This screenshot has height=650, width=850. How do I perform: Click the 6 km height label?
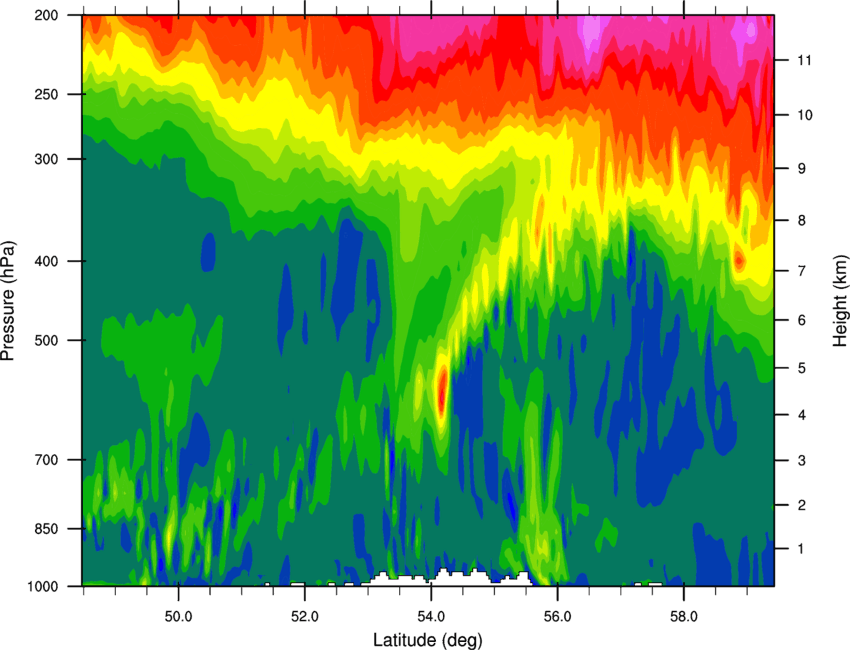pos(801,320)
